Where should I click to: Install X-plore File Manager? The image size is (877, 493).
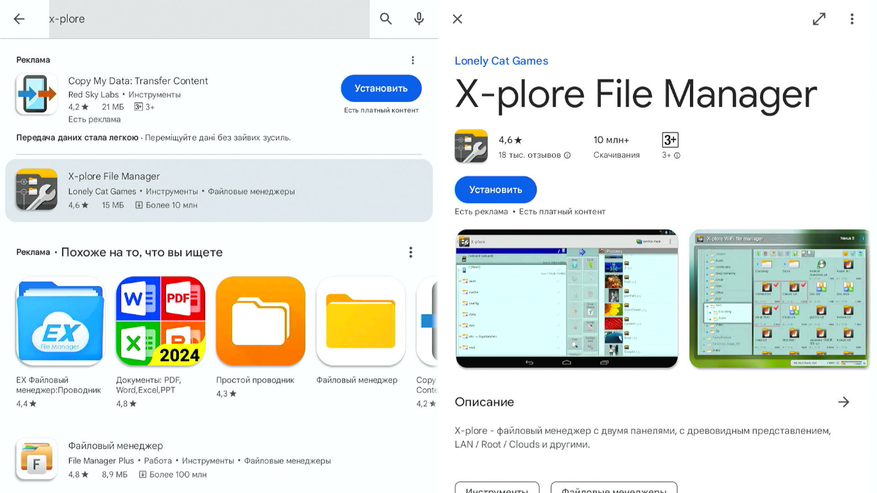coord(496,190)
